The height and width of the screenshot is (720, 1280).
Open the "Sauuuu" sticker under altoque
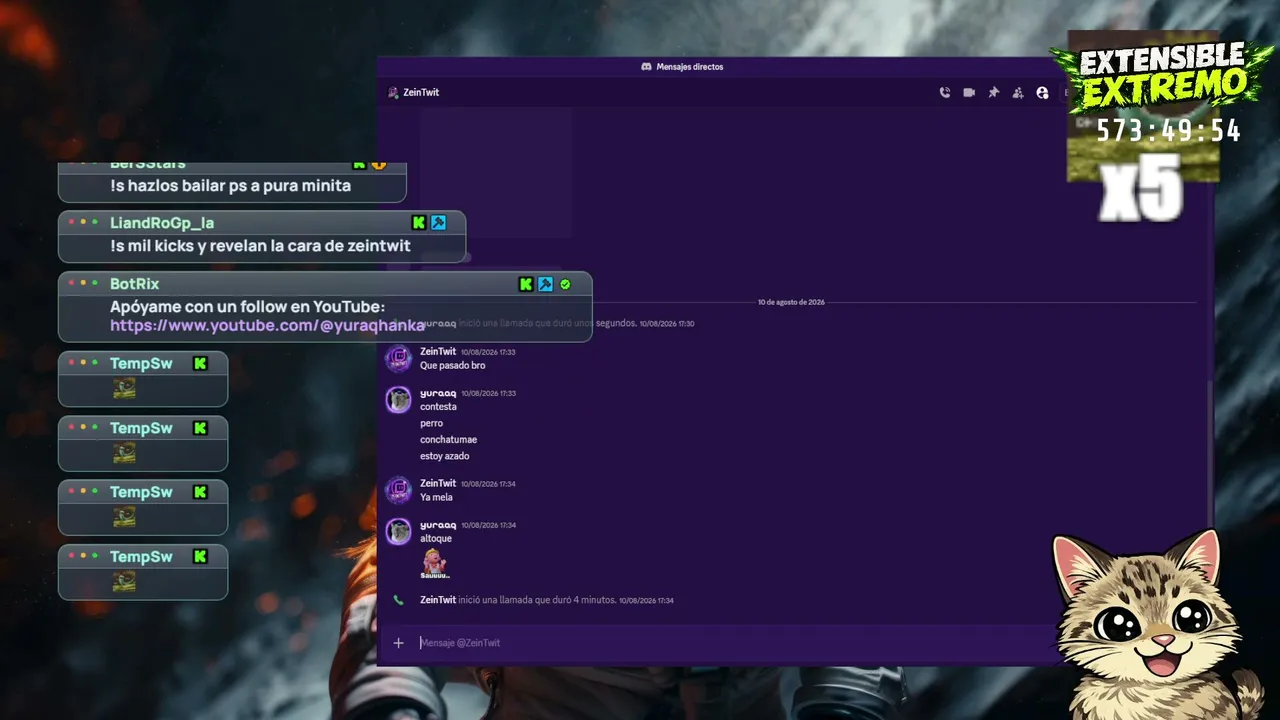tap(435, 563)
